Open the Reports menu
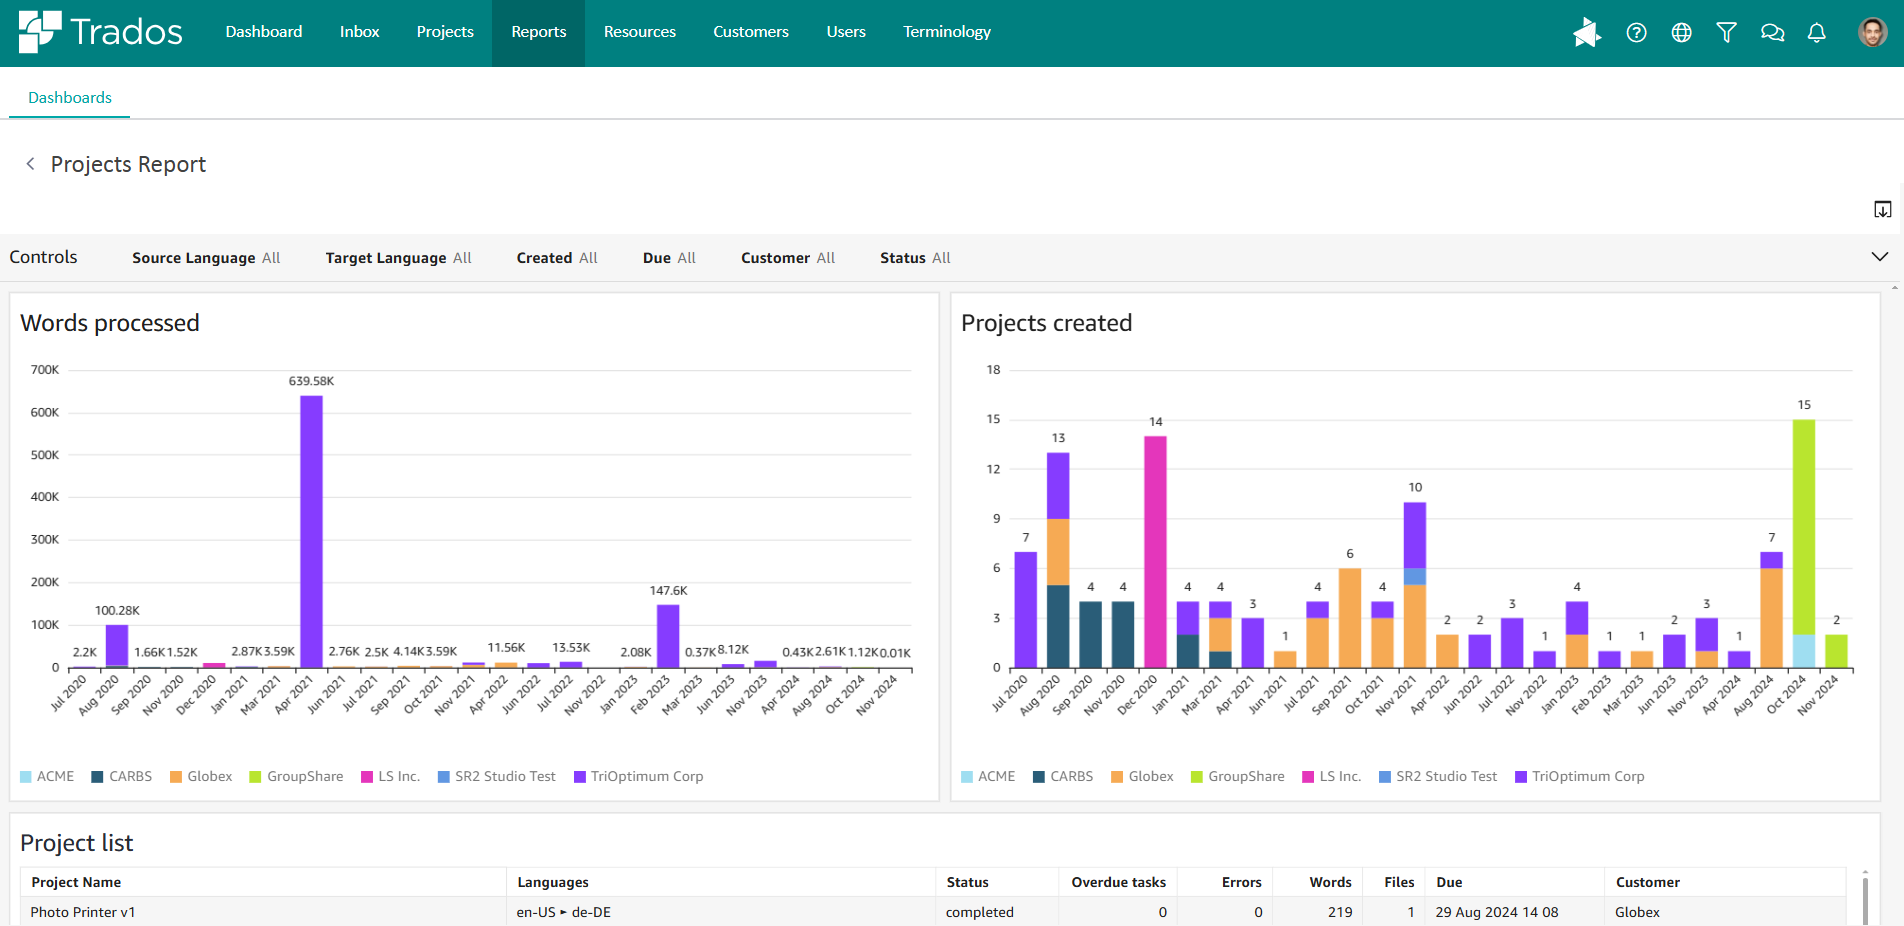 (539, 32)
